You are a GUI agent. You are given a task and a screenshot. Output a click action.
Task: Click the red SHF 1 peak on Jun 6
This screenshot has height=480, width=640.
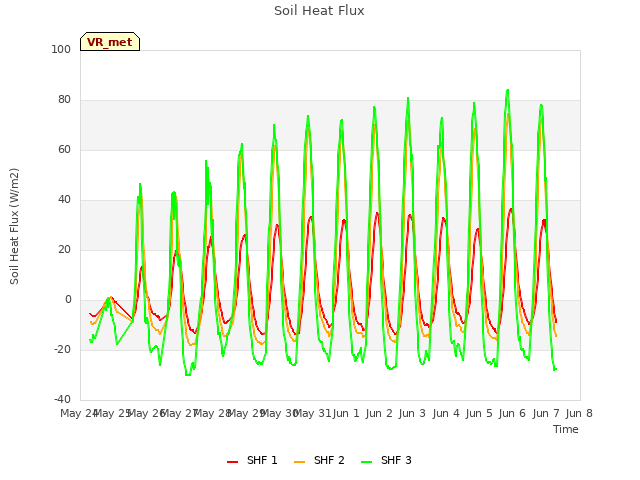[x=511, y=209]
